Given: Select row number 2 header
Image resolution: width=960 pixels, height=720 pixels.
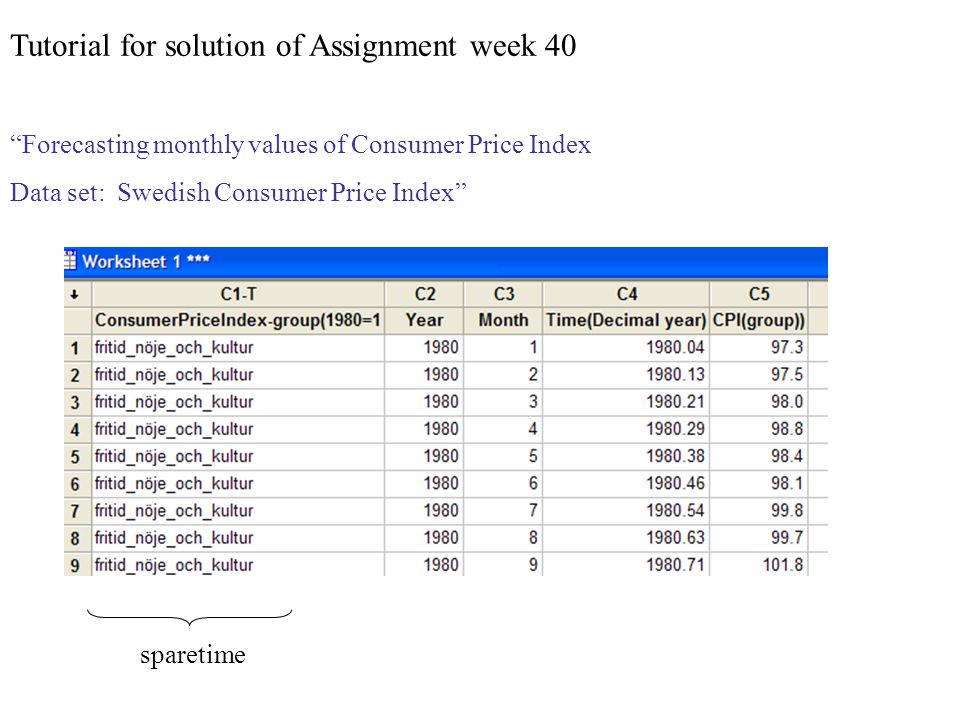Looking at the screenshot, I should tap(78, 375).
